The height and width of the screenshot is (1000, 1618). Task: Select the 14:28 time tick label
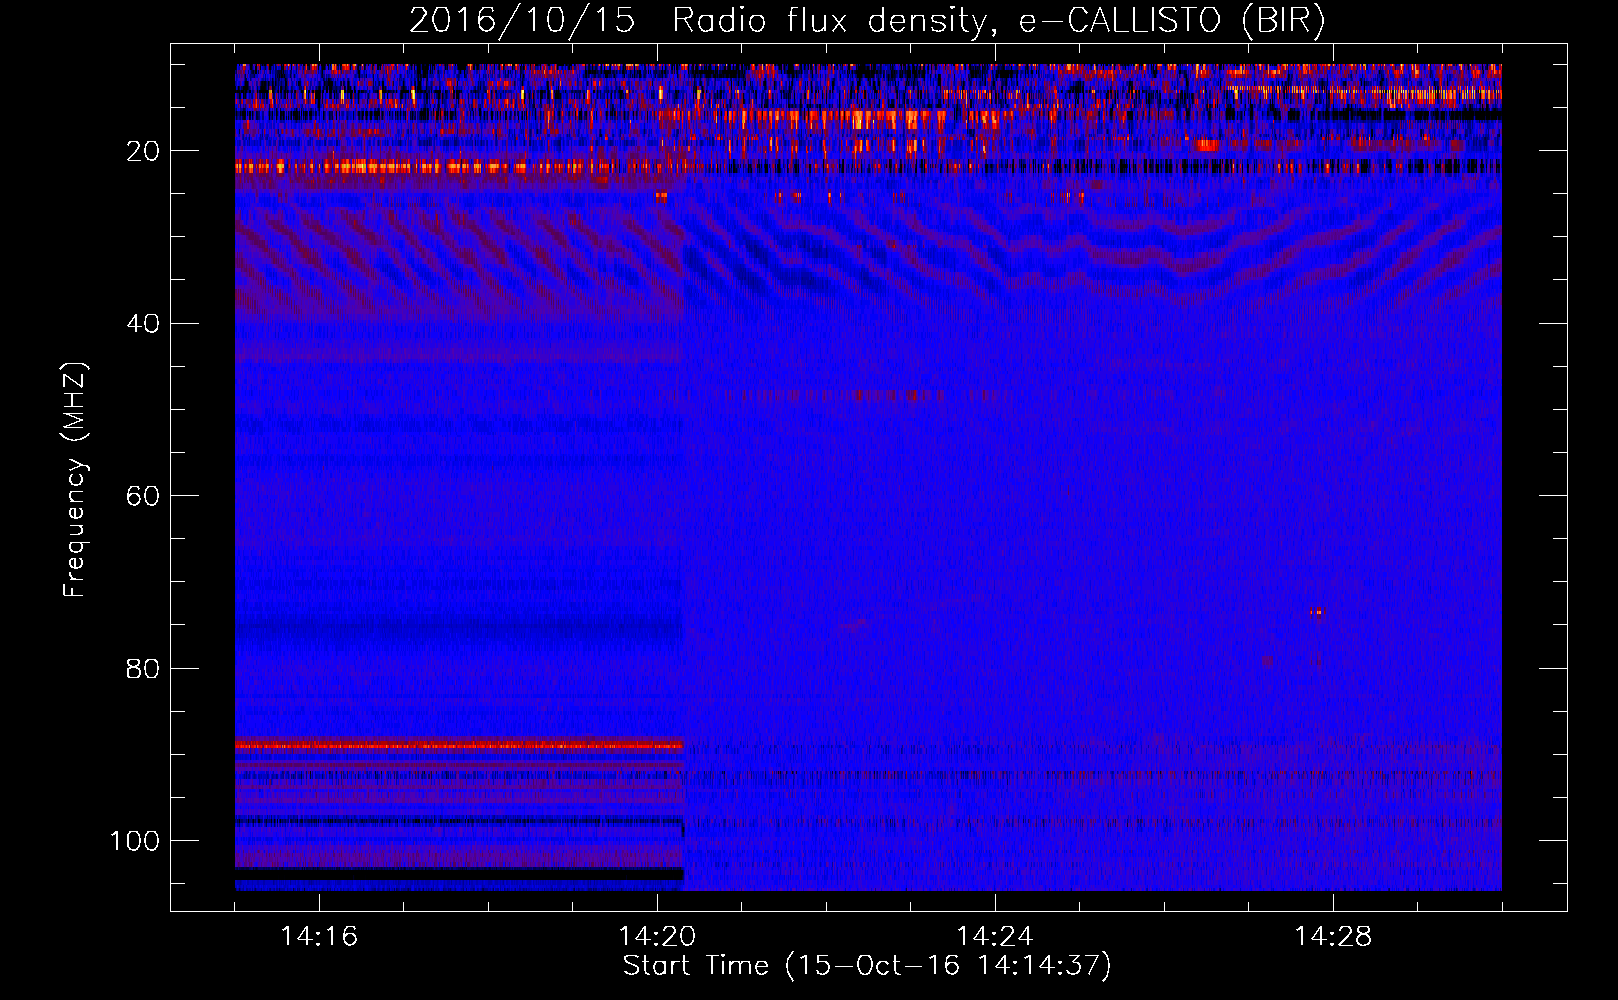click(x=1333, y=936)
